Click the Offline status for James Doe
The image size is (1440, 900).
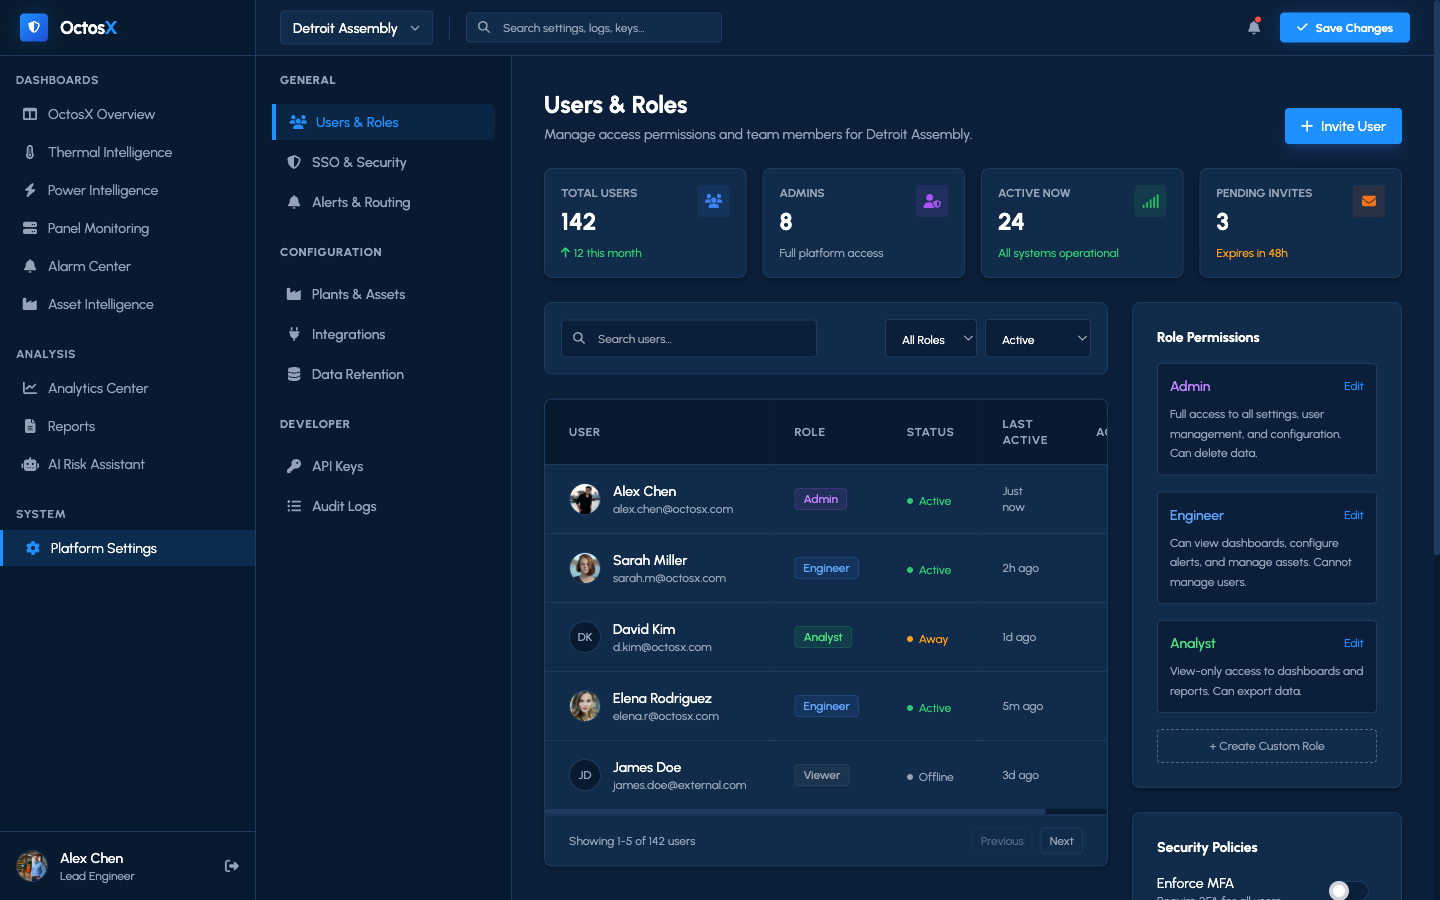(930, 777)
